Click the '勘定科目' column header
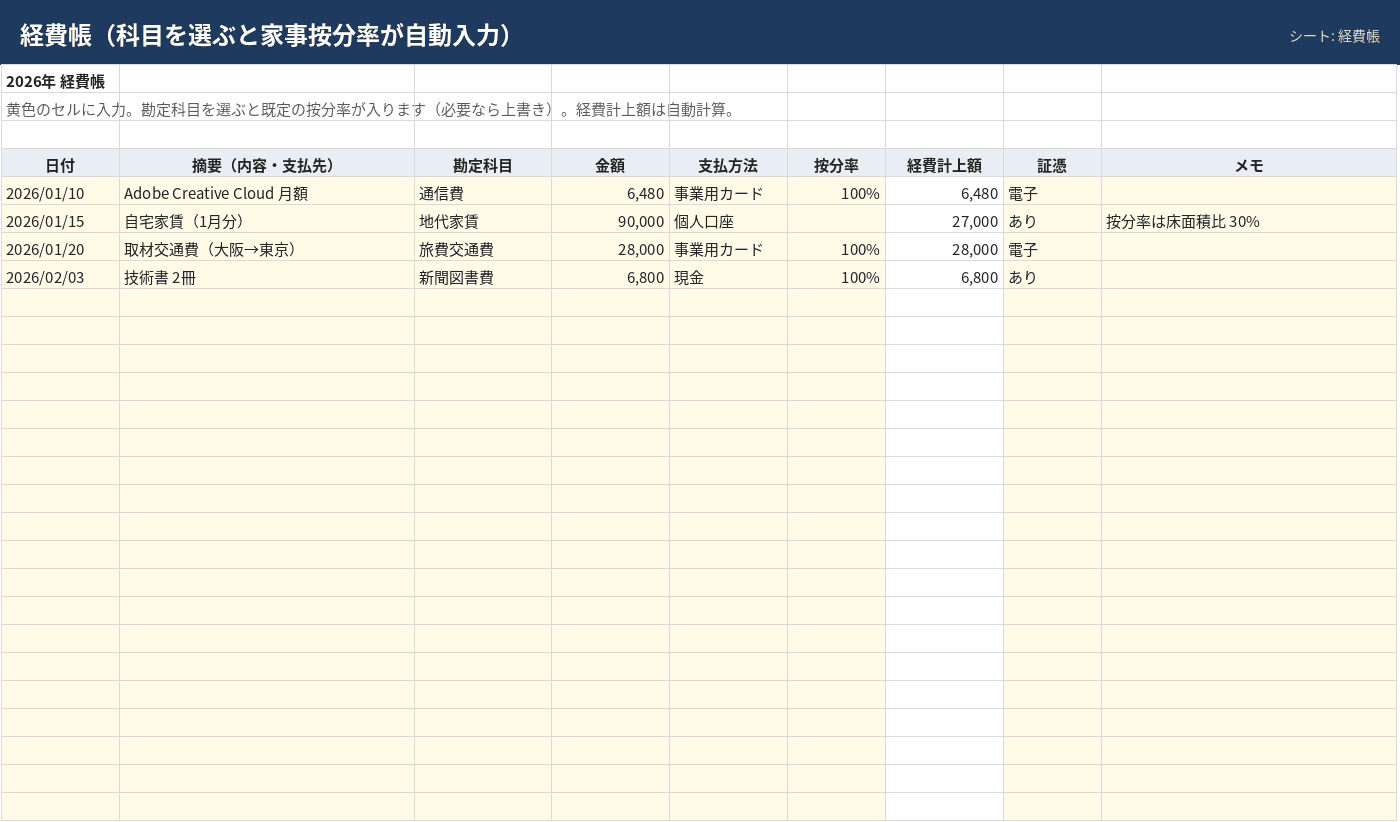 click(483, 164)
